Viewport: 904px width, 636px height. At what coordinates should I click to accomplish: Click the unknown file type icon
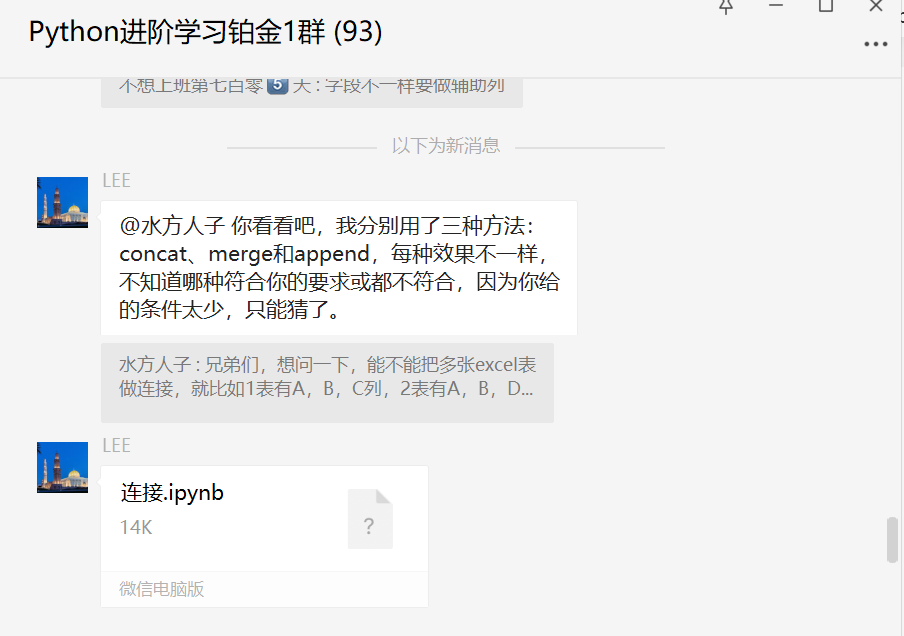click(370, 519)
